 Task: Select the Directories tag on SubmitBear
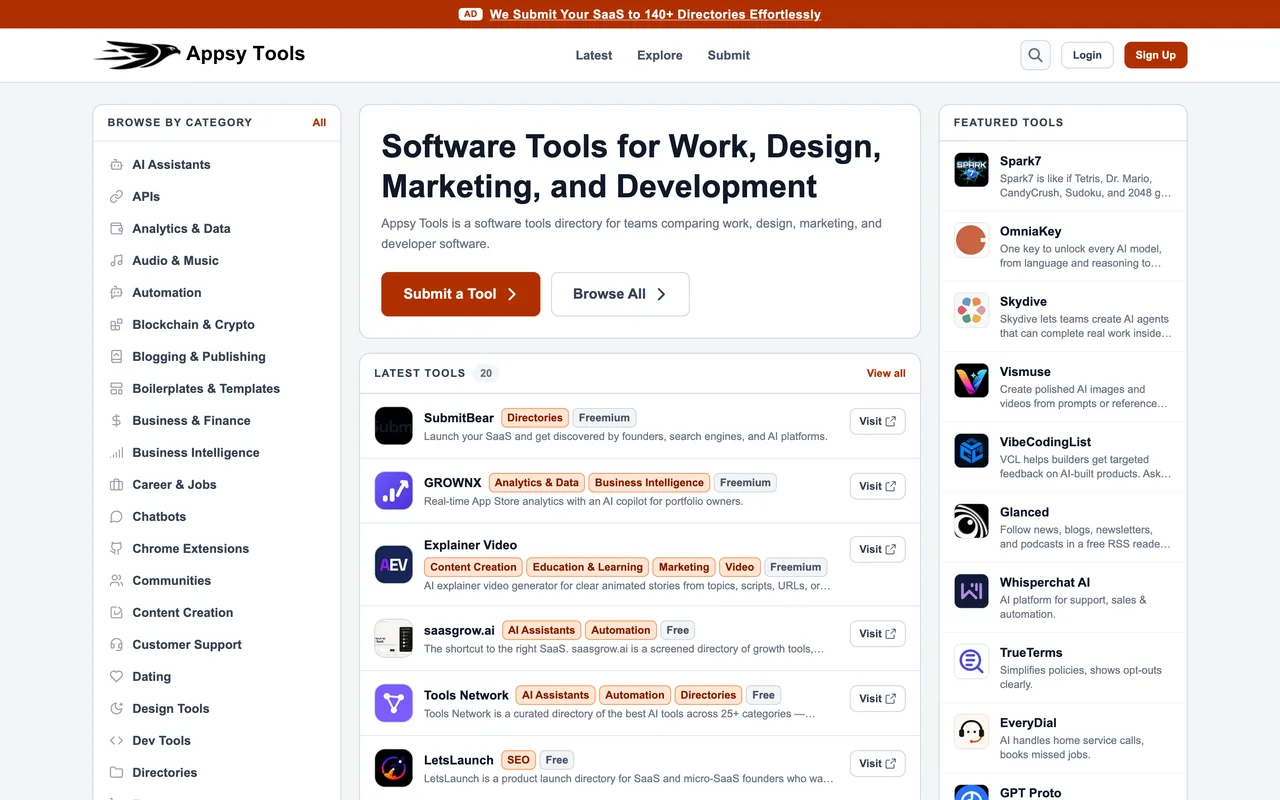pos(535,418)
